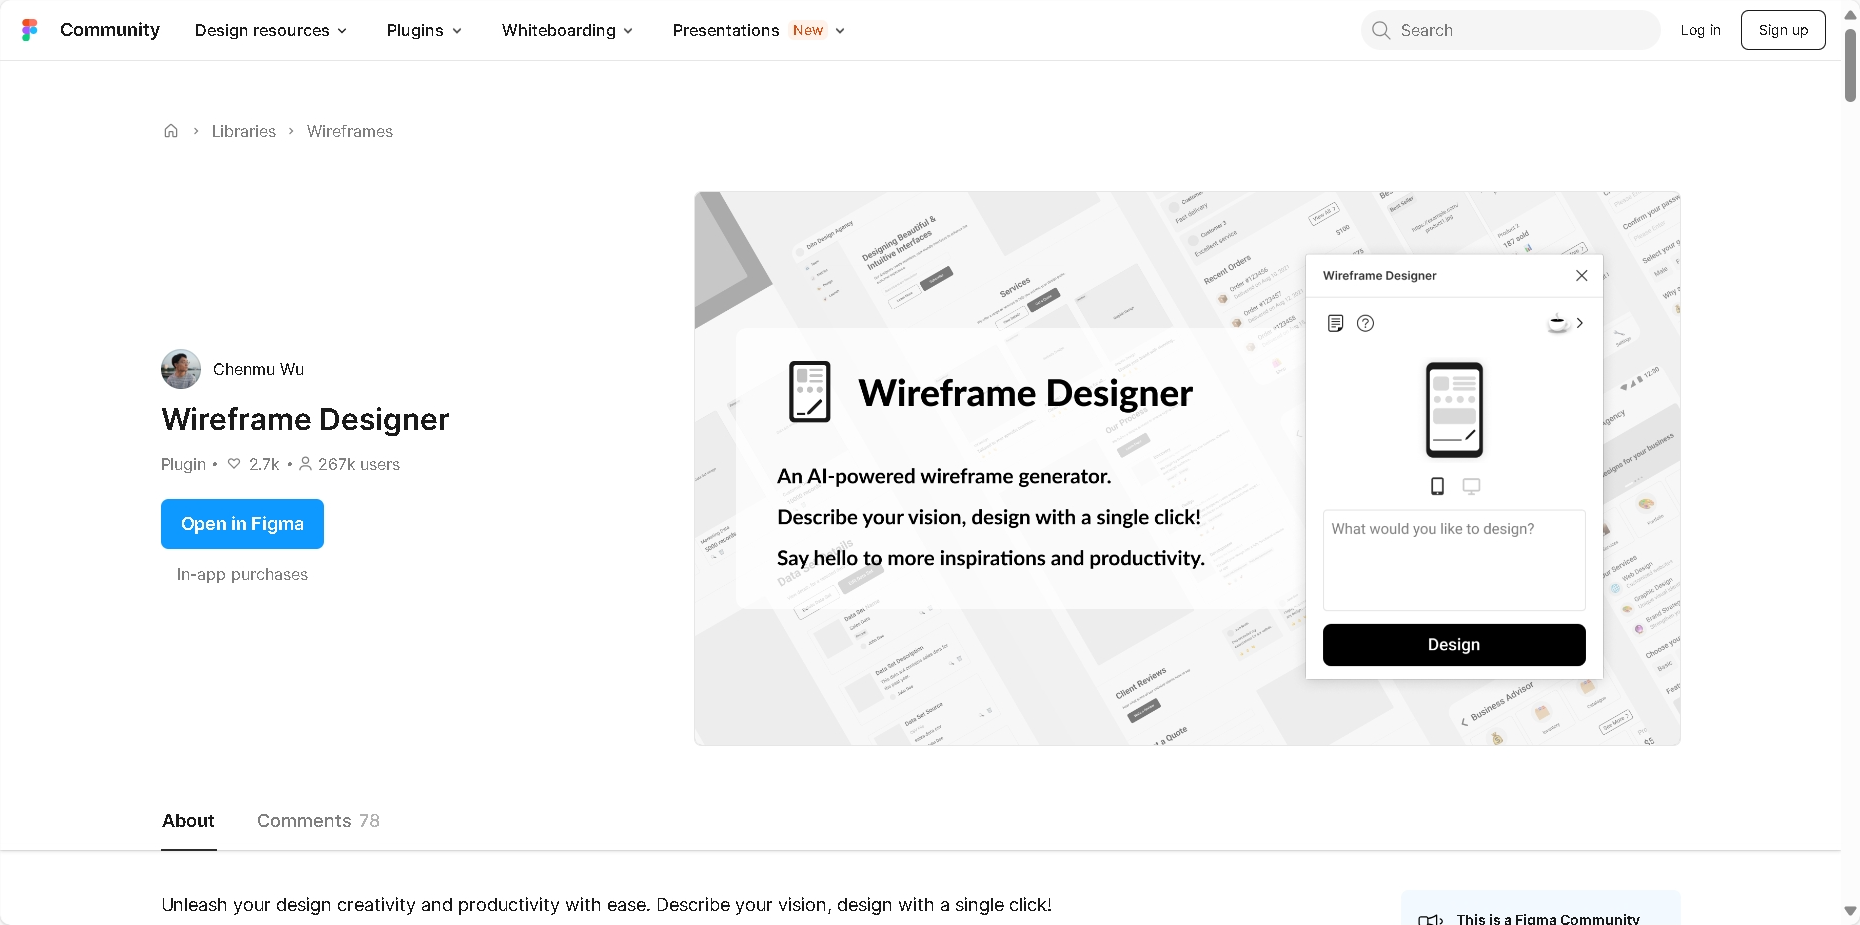Click the Figma logo icon

pos(30,30)
